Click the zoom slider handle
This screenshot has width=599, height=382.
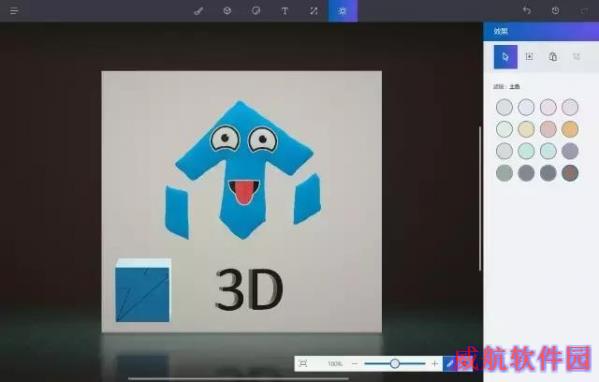(395, 364)
